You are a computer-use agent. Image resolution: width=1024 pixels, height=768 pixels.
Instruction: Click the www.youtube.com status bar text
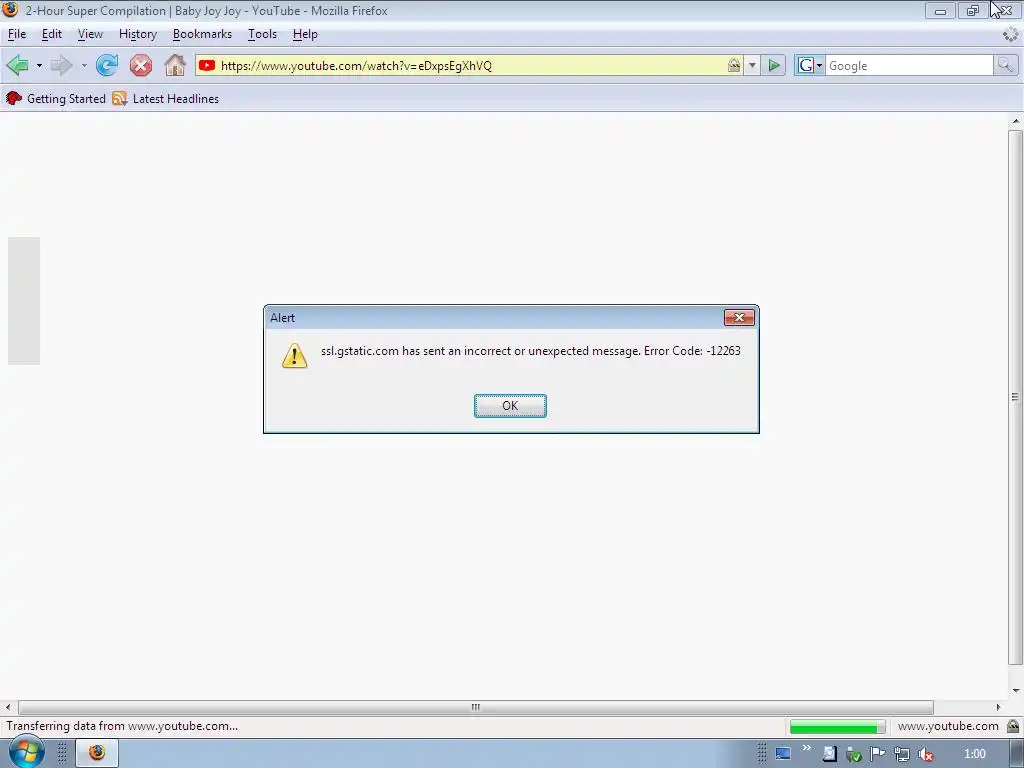tap(948, 726)
